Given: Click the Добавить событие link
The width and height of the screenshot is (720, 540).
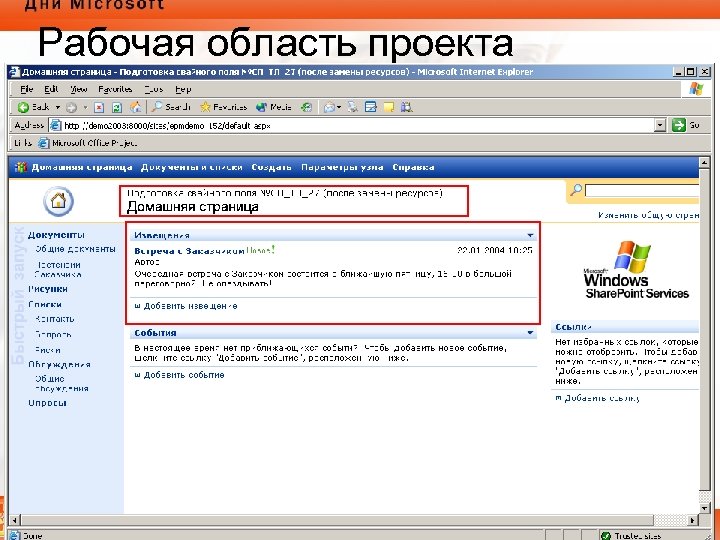Looking at the screenshot, I should [184, 375].
